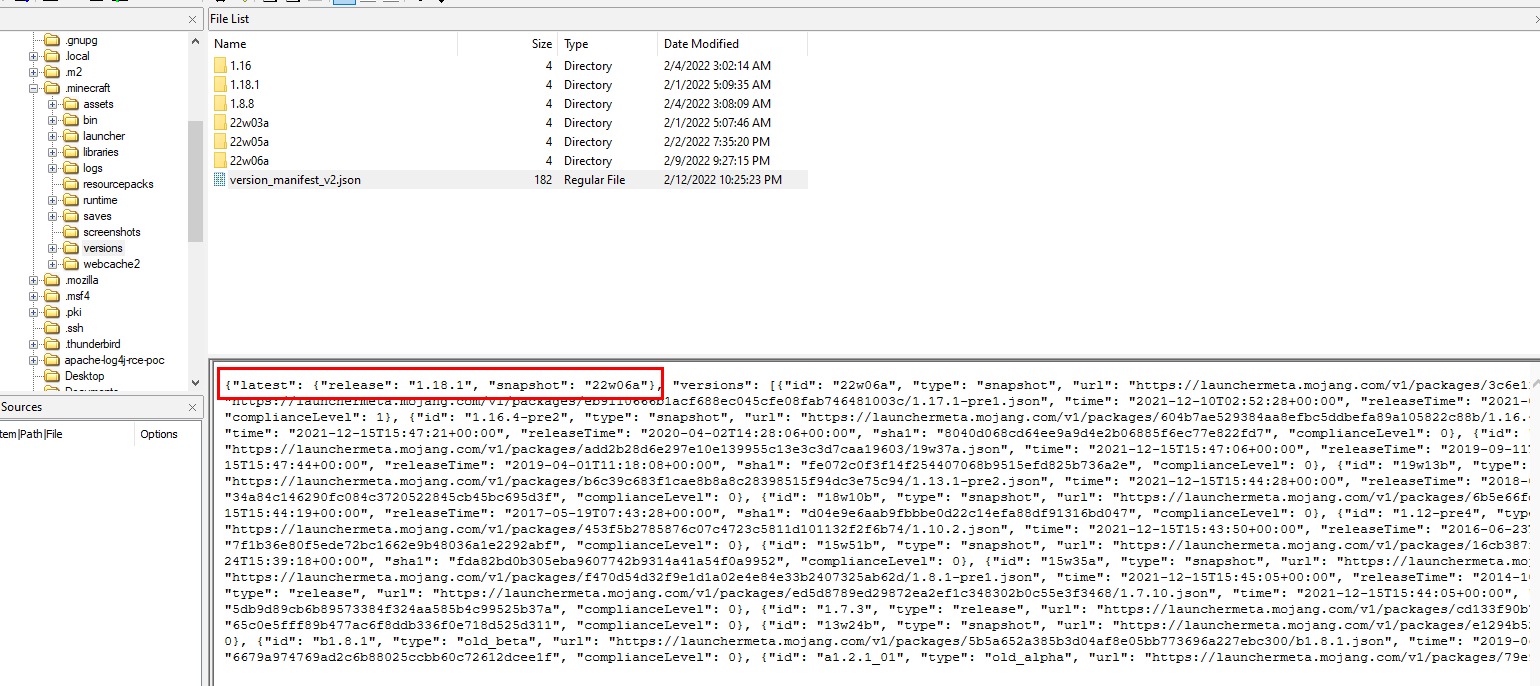The width and height of the screenshot is (1540, 686).
Task: Collapse the .minecraft tree node
Action: tap(34, 88)
